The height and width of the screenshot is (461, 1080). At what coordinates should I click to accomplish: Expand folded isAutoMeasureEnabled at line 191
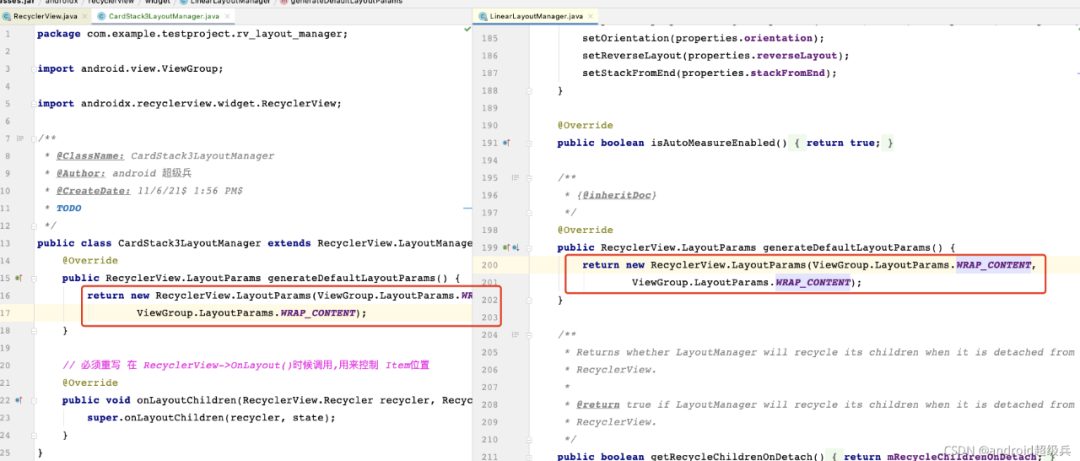coord(529,143)
